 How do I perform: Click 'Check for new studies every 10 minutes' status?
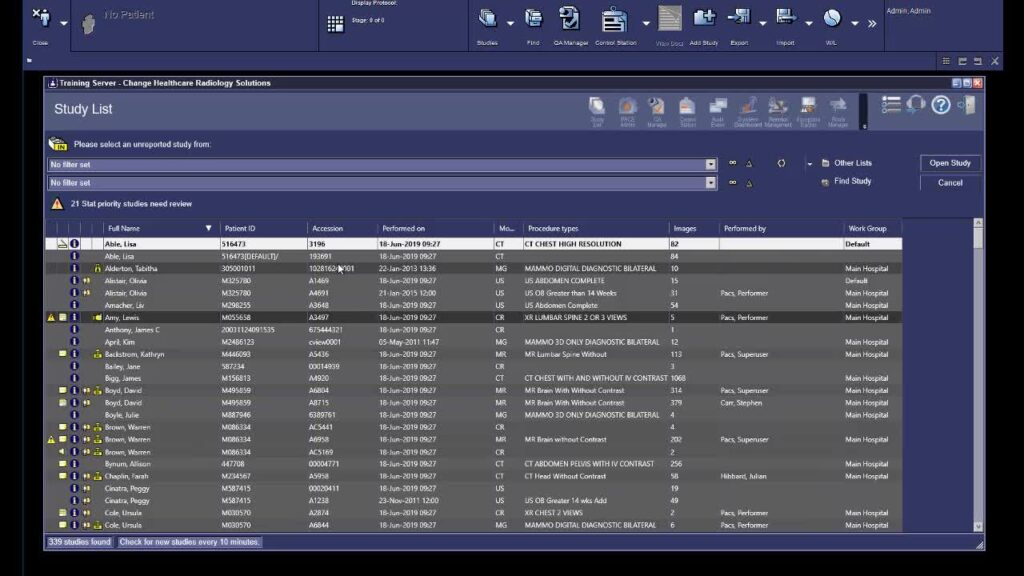pos(189,541)
